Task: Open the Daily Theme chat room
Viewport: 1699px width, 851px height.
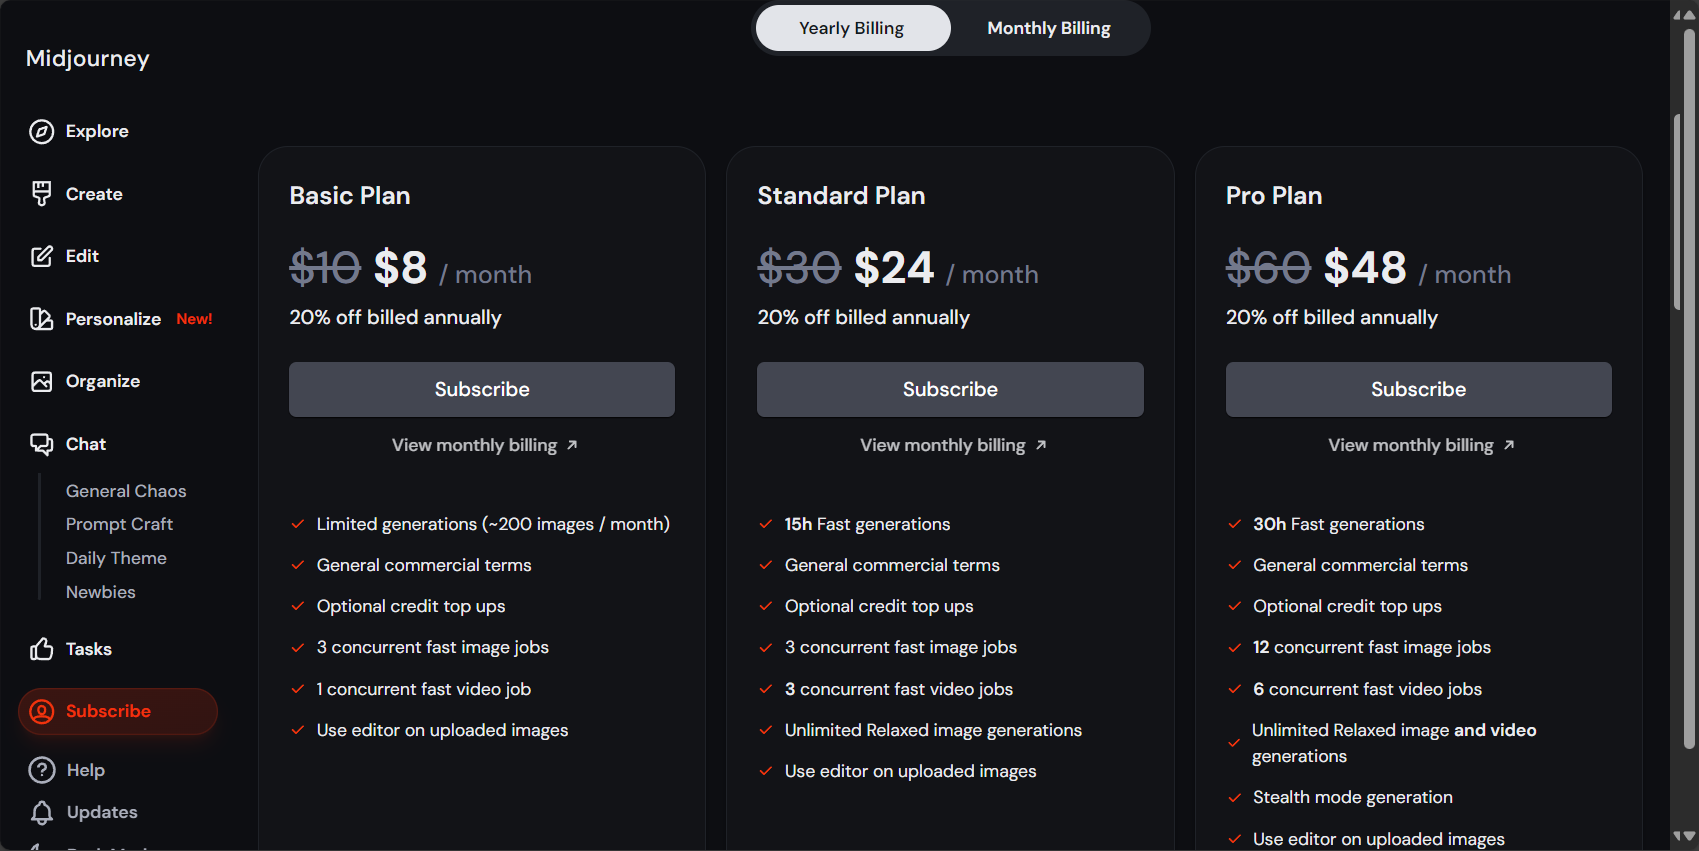Action: tap(116, 558)
